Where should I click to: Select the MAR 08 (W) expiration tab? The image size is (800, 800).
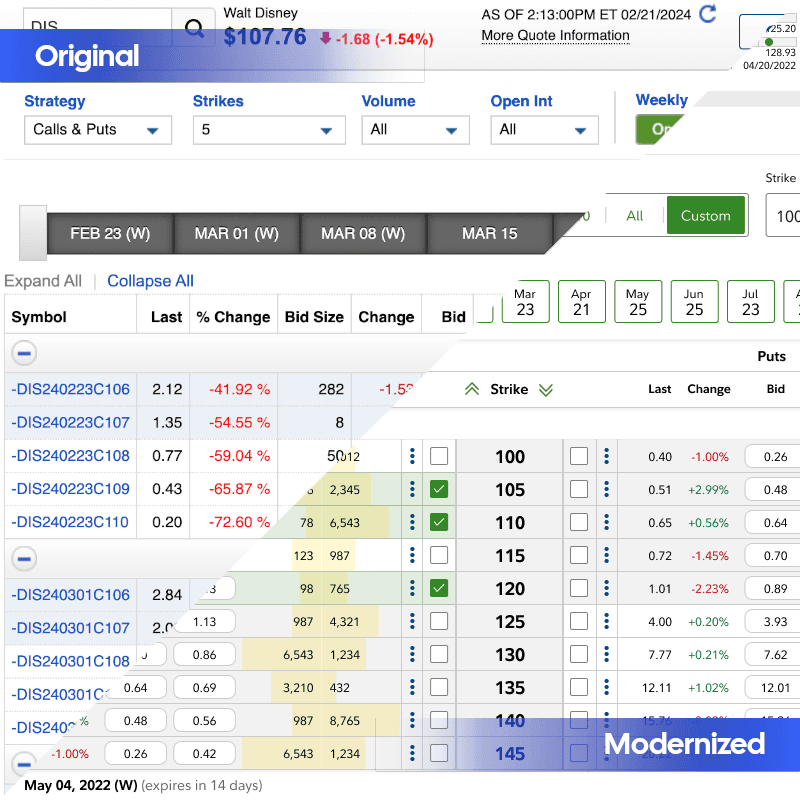pos(363,234)
